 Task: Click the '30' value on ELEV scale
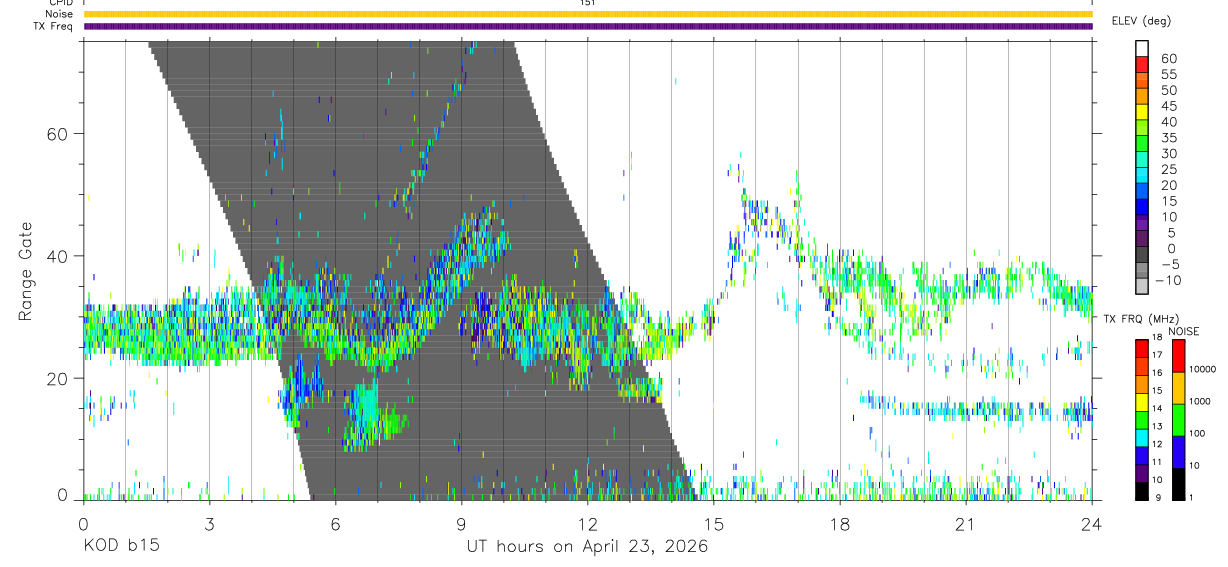coord(1169,154)
